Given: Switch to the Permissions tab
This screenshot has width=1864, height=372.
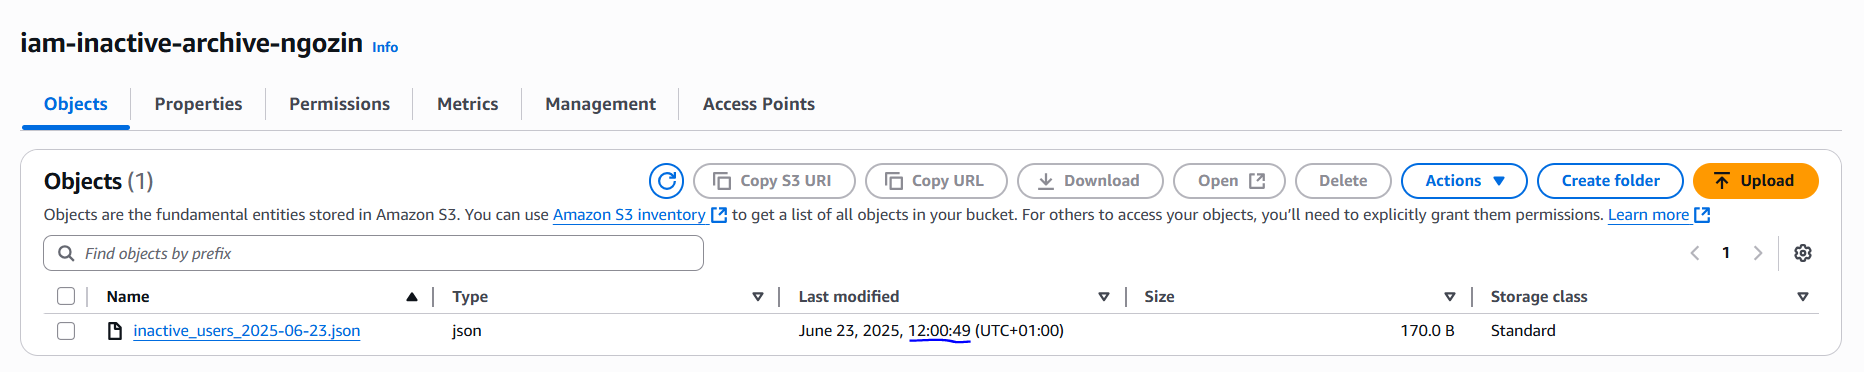Looking at the screenshot, I should pyautogui.click(x=339, y=104).
